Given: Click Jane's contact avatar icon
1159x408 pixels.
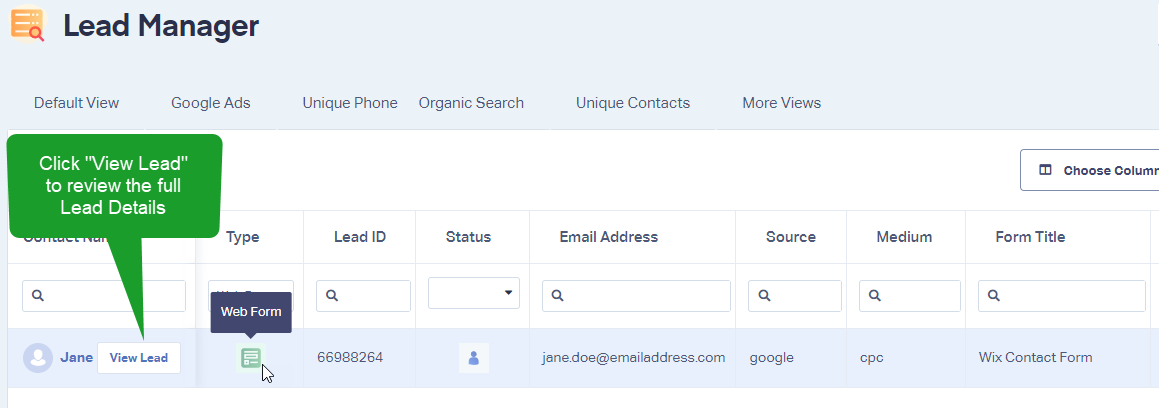Looking at the screenshot, I should coord(38,358).
